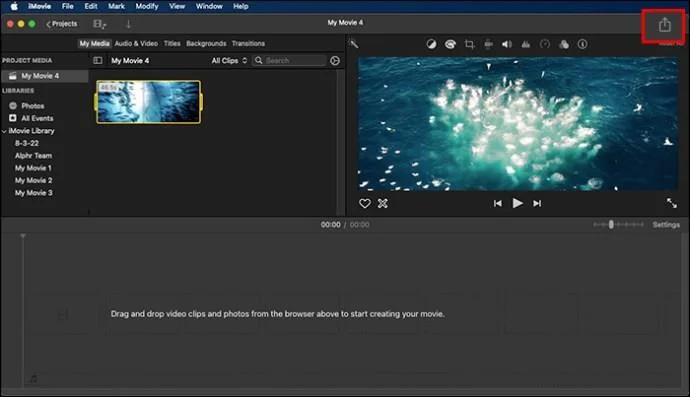The width and height of the screenshot is (690, 397).
Task: Play the movie preview
Action: [x=518, y=203]
